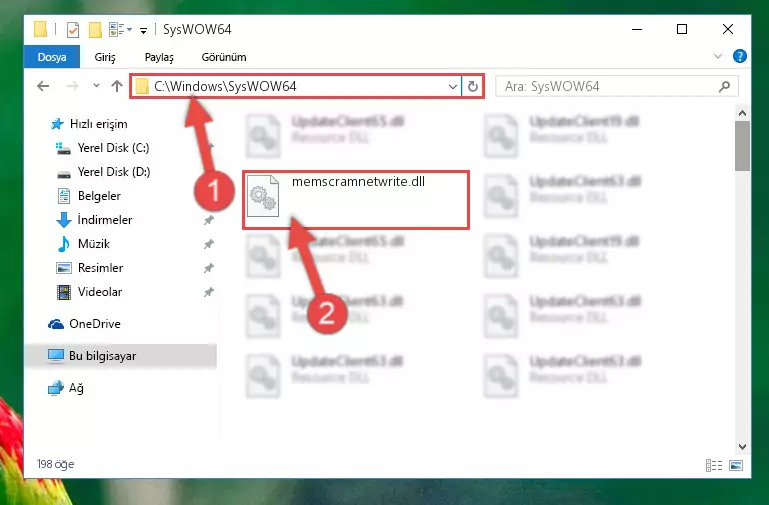The width and height of the screenshot is (769, 505).
Task: Close the SysWOW64 window
Action: (x=727, y=29)
